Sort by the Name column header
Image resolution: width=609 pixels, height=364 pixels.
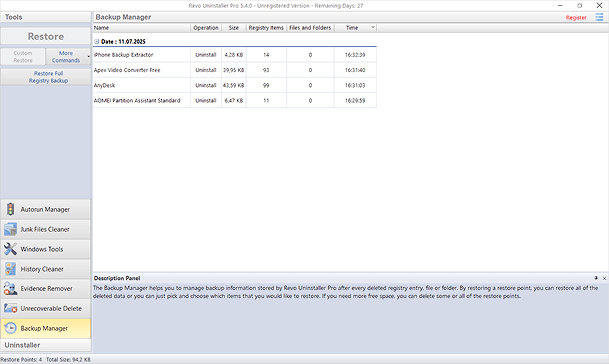click(141, 28)
